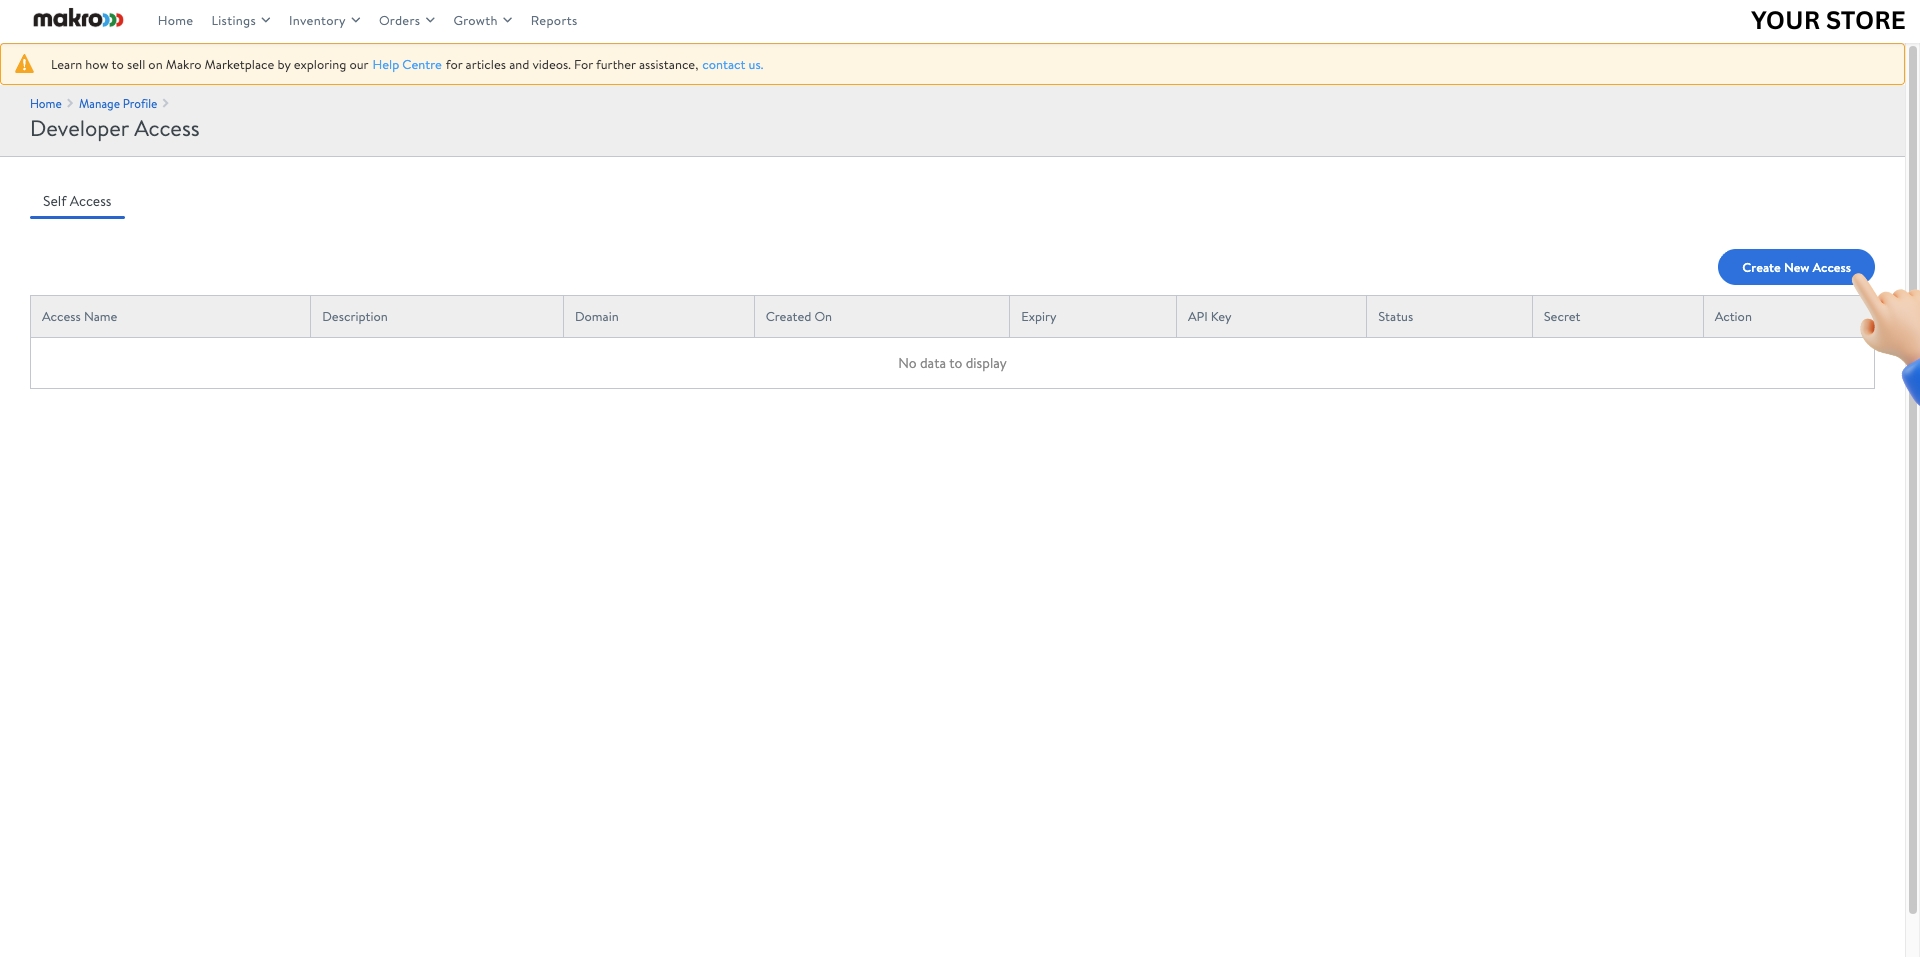Expand the Listings dropdown
This screenshot has width=1920, height=957.
tap(239, 20)
